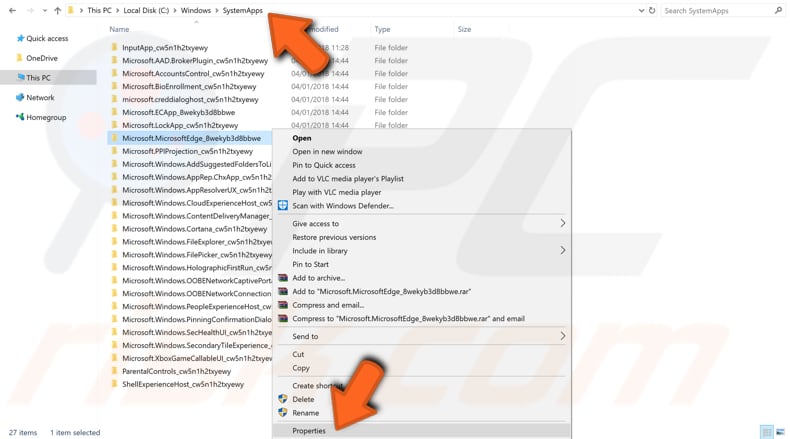The height and width of the screenshot is (439, 790).
Task: Select the Microsoft.Windows.Cortana folder
Action: tap(194, 229)
